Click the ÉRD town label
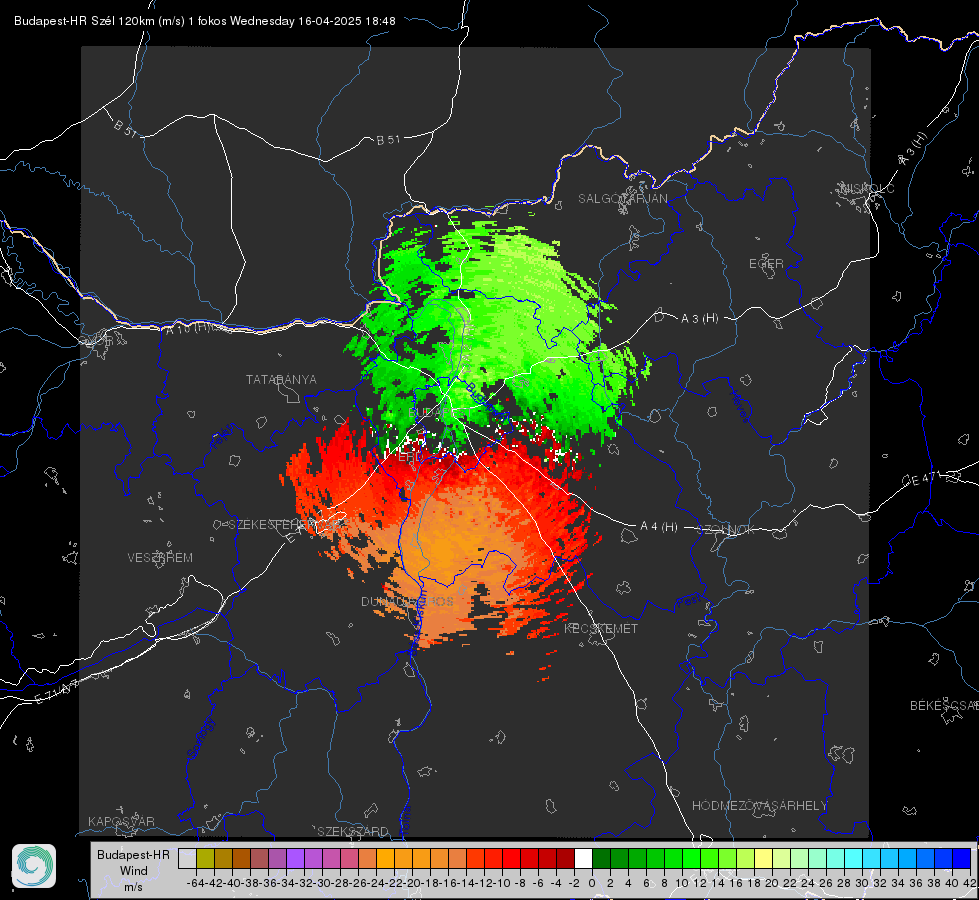Viewport: 979px width, 900px height. 410,457
